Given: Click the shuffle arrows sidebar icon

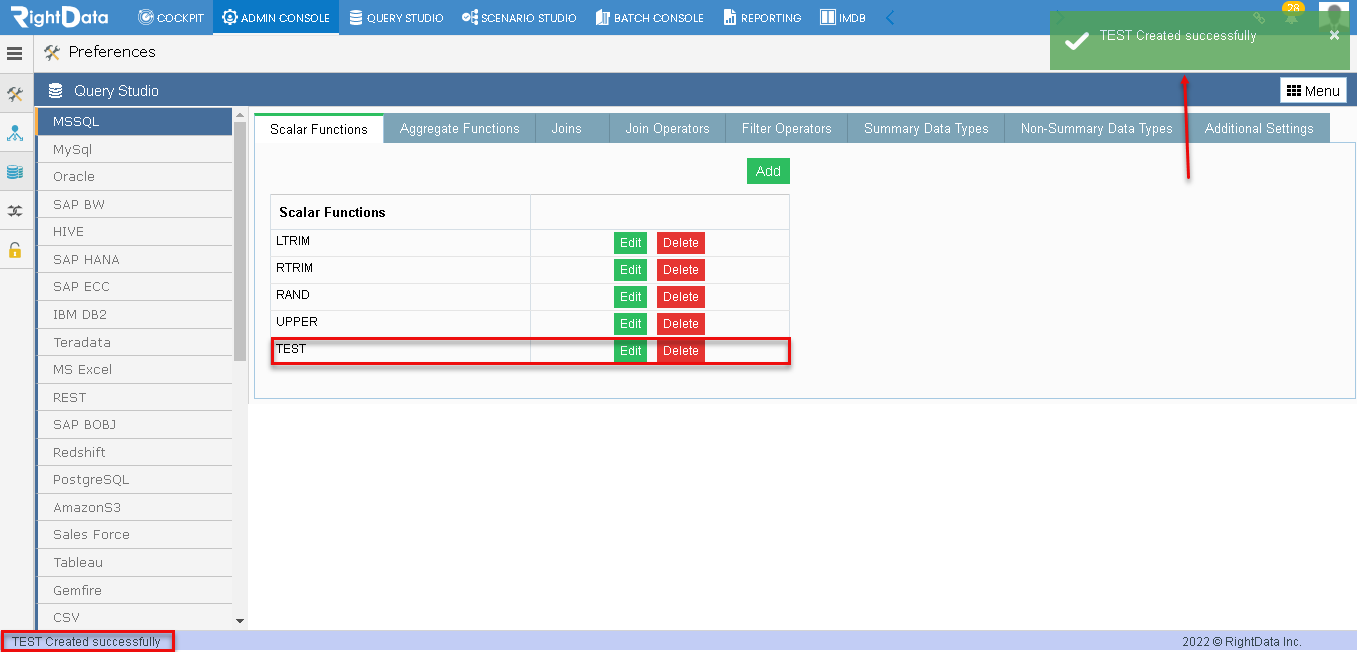Looking at the screenshot, I should [x=15, y=211].
